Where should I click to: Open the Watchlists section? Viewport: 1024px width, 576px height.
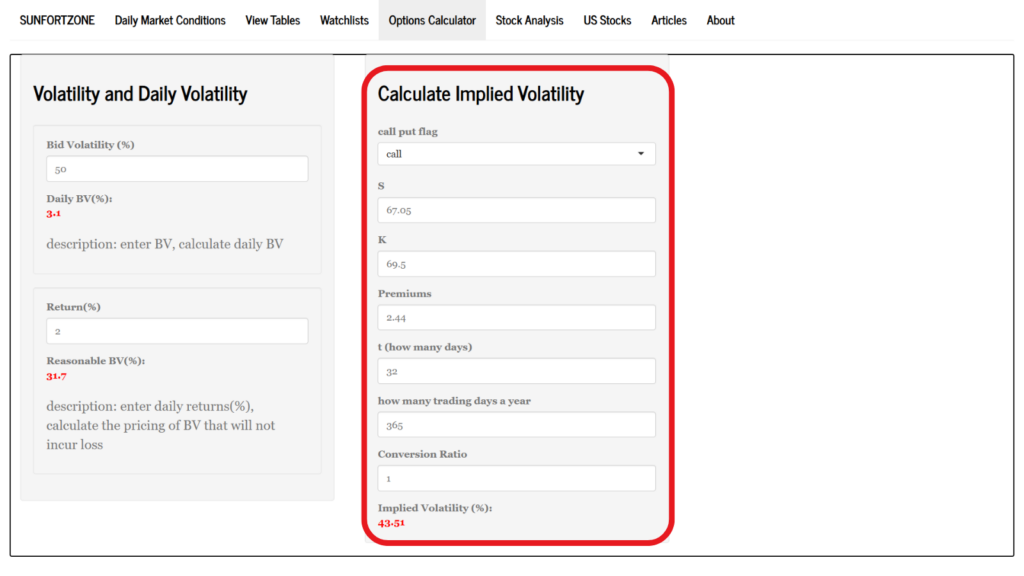tap(344, 19)
